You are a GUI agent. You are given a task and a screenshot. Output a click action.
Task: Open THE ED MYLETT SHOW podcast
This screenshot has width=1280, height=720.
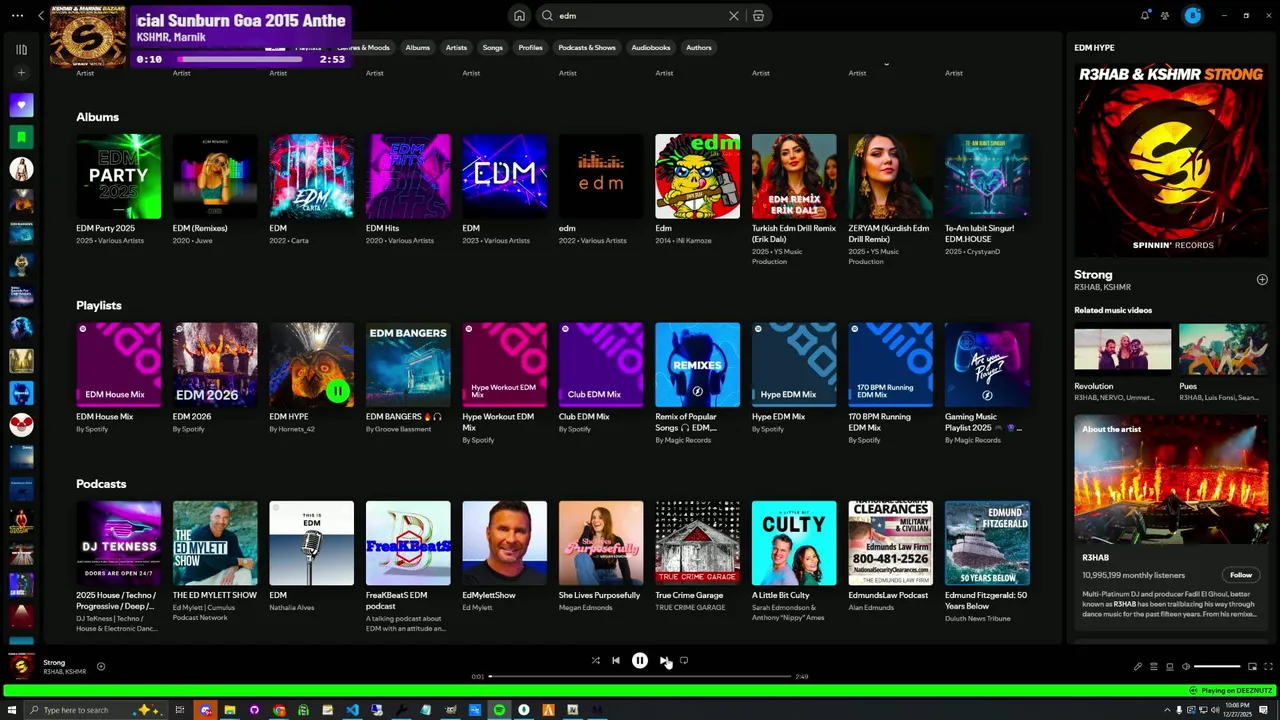tap(215, 561)
